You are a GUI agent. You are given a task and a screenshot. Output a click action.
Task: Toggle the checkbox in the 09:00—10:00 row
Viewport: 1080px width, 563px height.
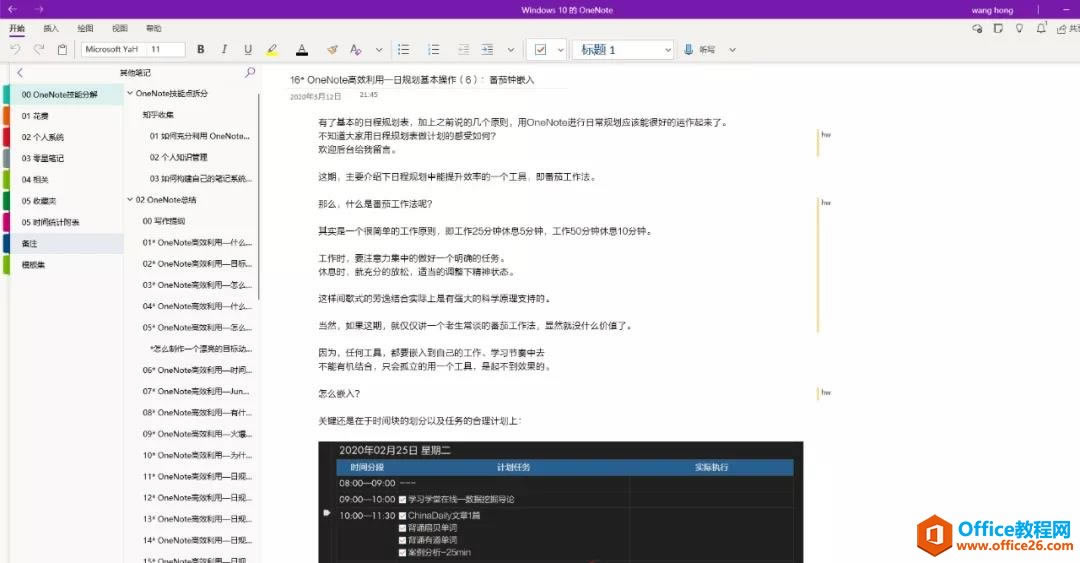click(x=402, y=500)
